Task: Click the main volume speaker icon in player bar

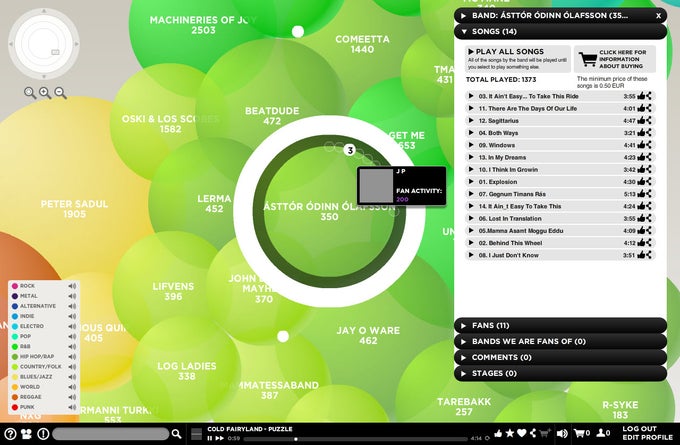Action: pyautogui.click(x=562, y=433)
